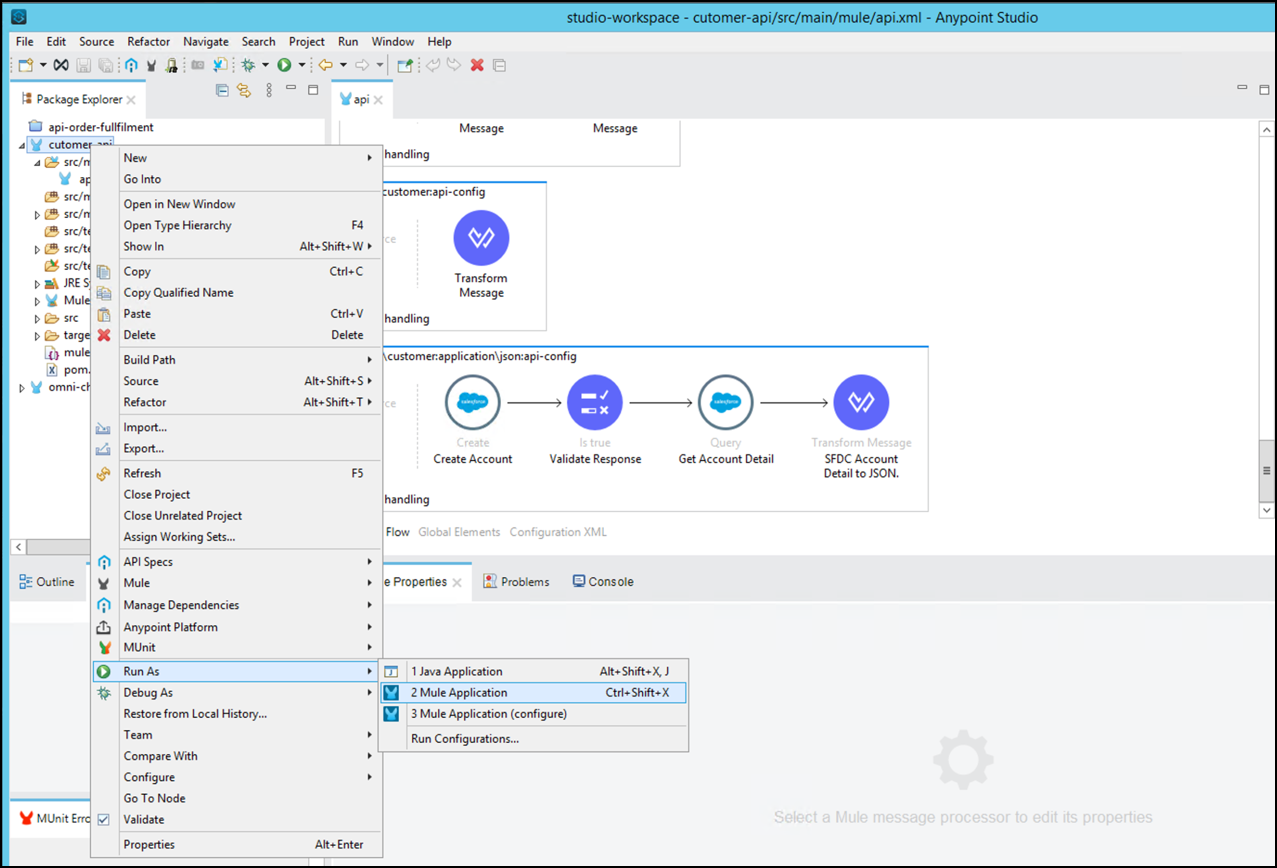Select the Get Account Detail Salesforce icon
This screenshot has height=868, width=1277.
[726, 402]
